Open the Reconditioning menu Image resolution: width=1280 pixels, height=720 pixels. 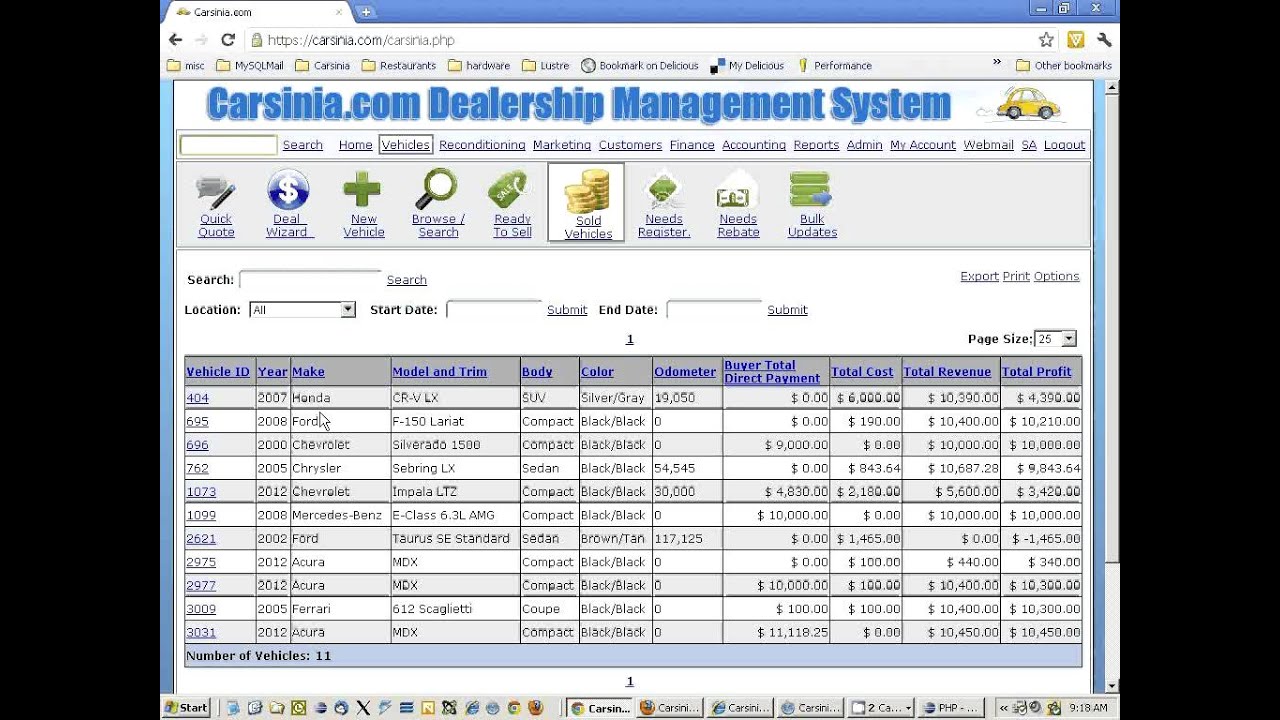point(482,145)
